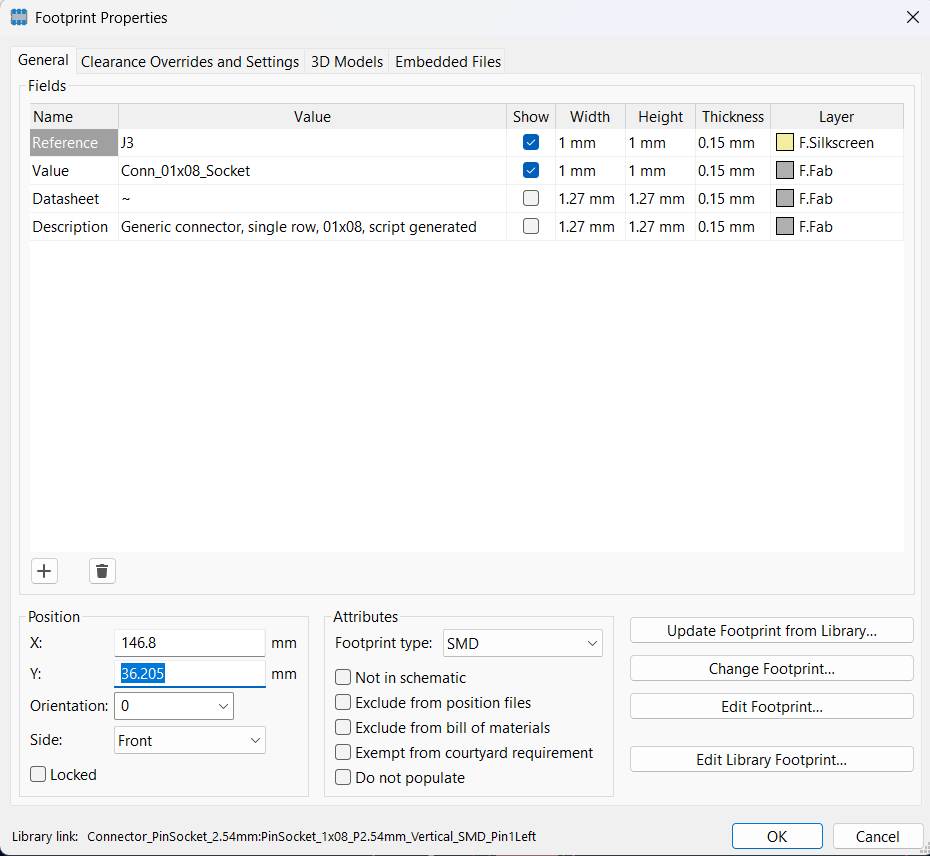
Task: Click the delete field trash icon
Action: coord(102,571)
